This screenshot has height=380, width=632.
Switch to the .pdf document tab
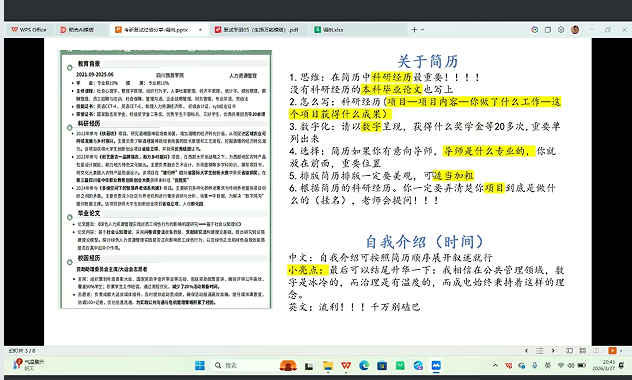256,30
